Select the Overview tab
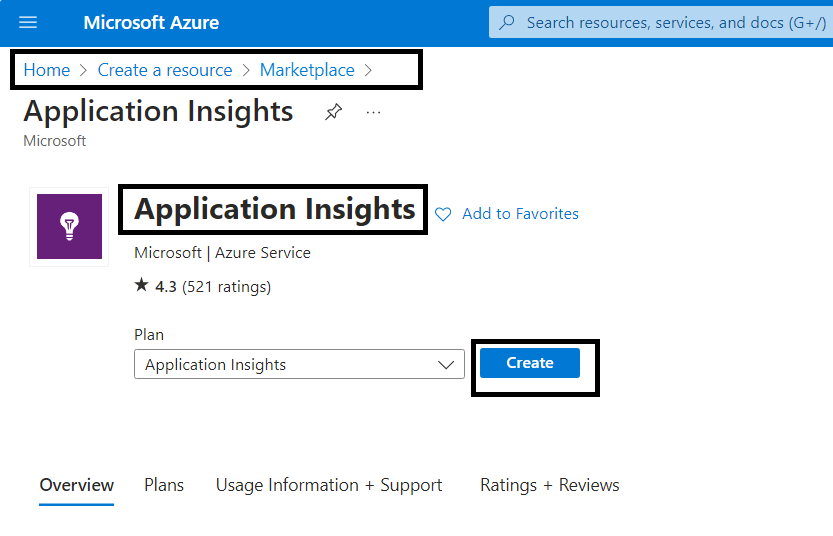 [x=76, y=485]
